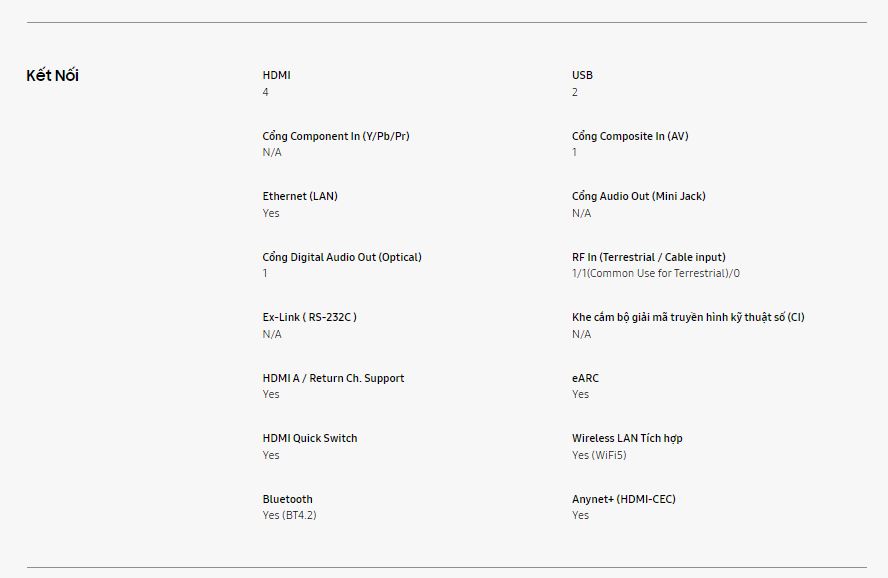The height and width of the screenshot is (578, 888).
Task: Select the Cổng Composite In (AV) label
Action: coord(630,136)
